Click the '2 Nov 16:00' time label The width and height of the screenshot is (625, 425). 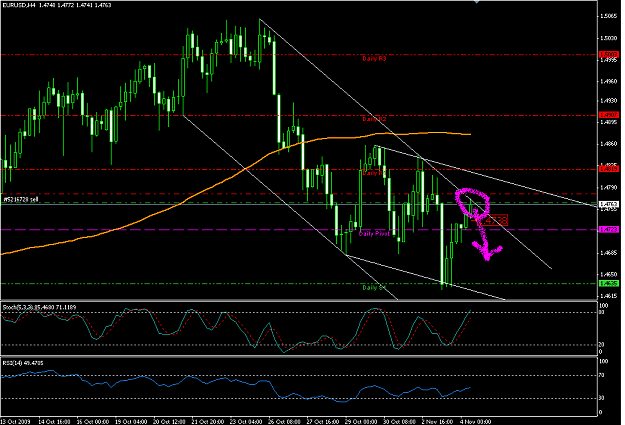coord(438,421)
